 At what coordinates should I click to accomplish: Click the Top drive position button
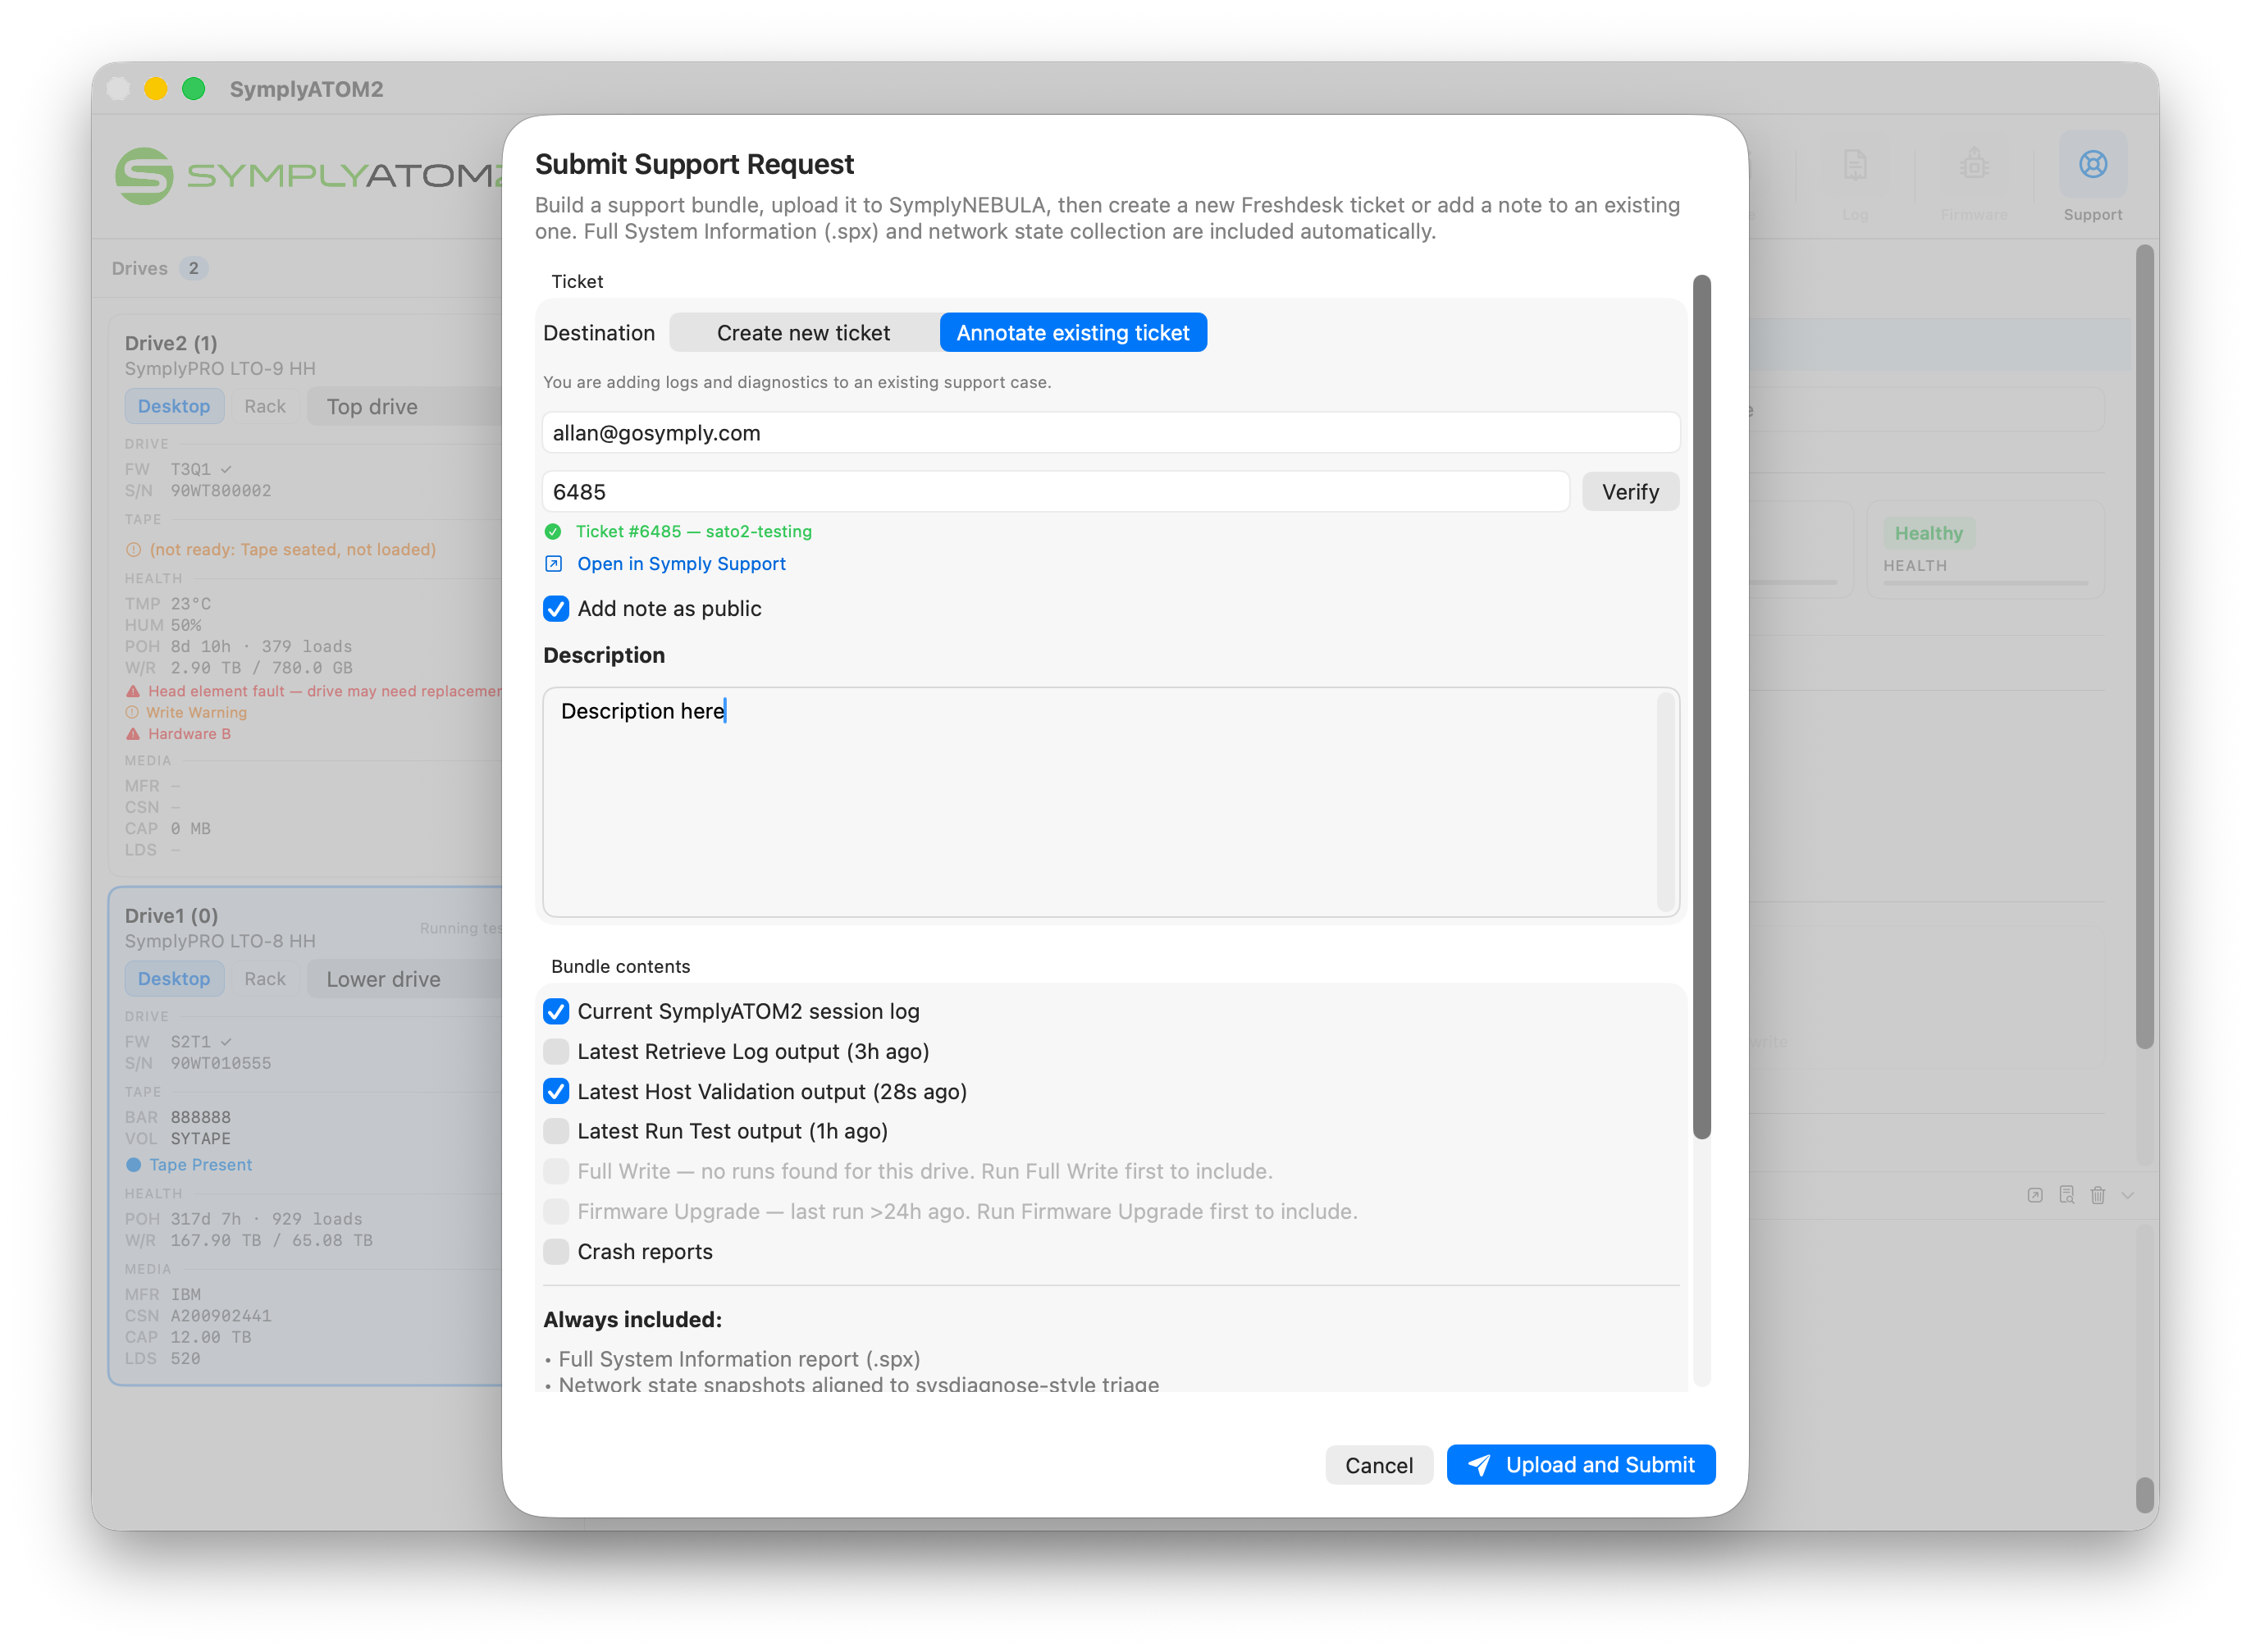click(405, 407)
